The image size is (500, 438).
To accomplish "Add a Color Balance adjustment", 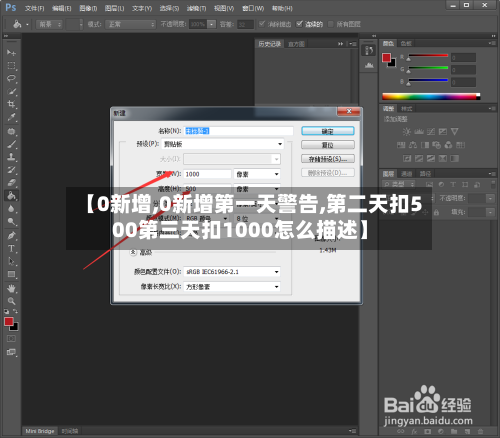I will [x=413, y=145].
